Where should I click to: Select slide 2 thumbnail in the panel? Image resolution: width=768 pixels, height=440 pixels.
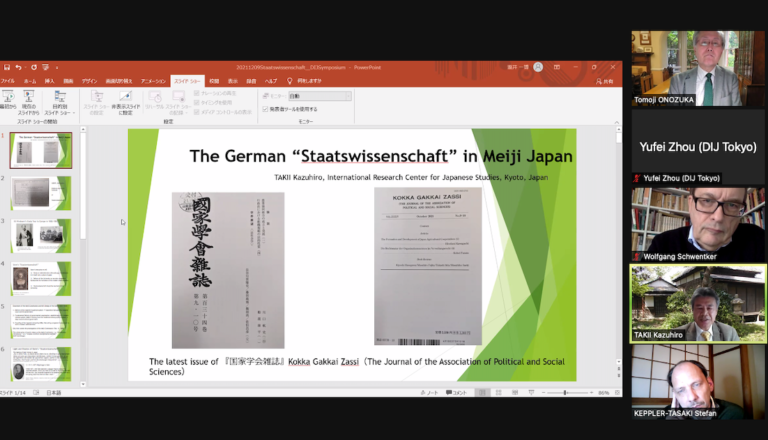tap(41, 193)
